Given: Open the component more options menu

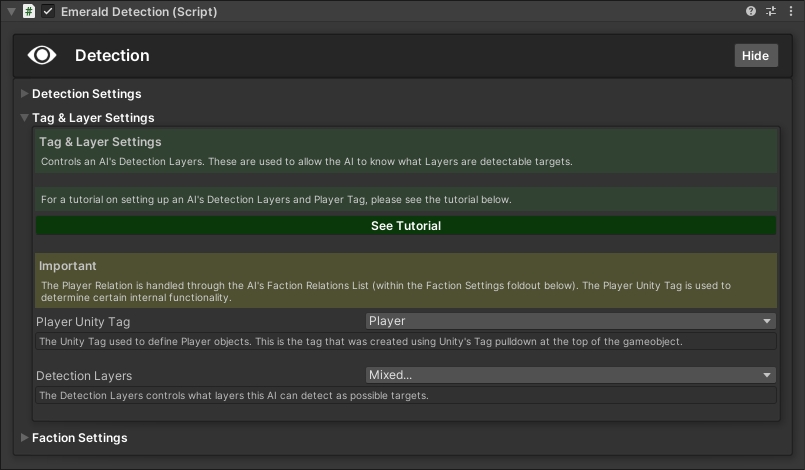Looking at the screenshot, I should [791, 12].
